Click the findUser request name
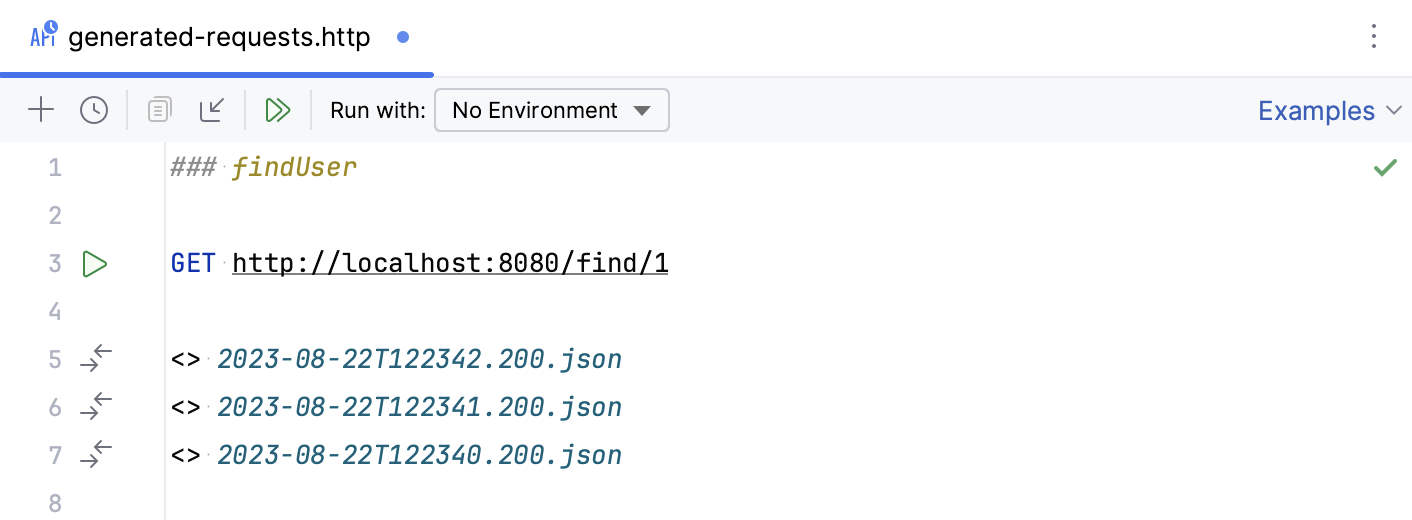The image size is (1412, 520). coord(294,168)
